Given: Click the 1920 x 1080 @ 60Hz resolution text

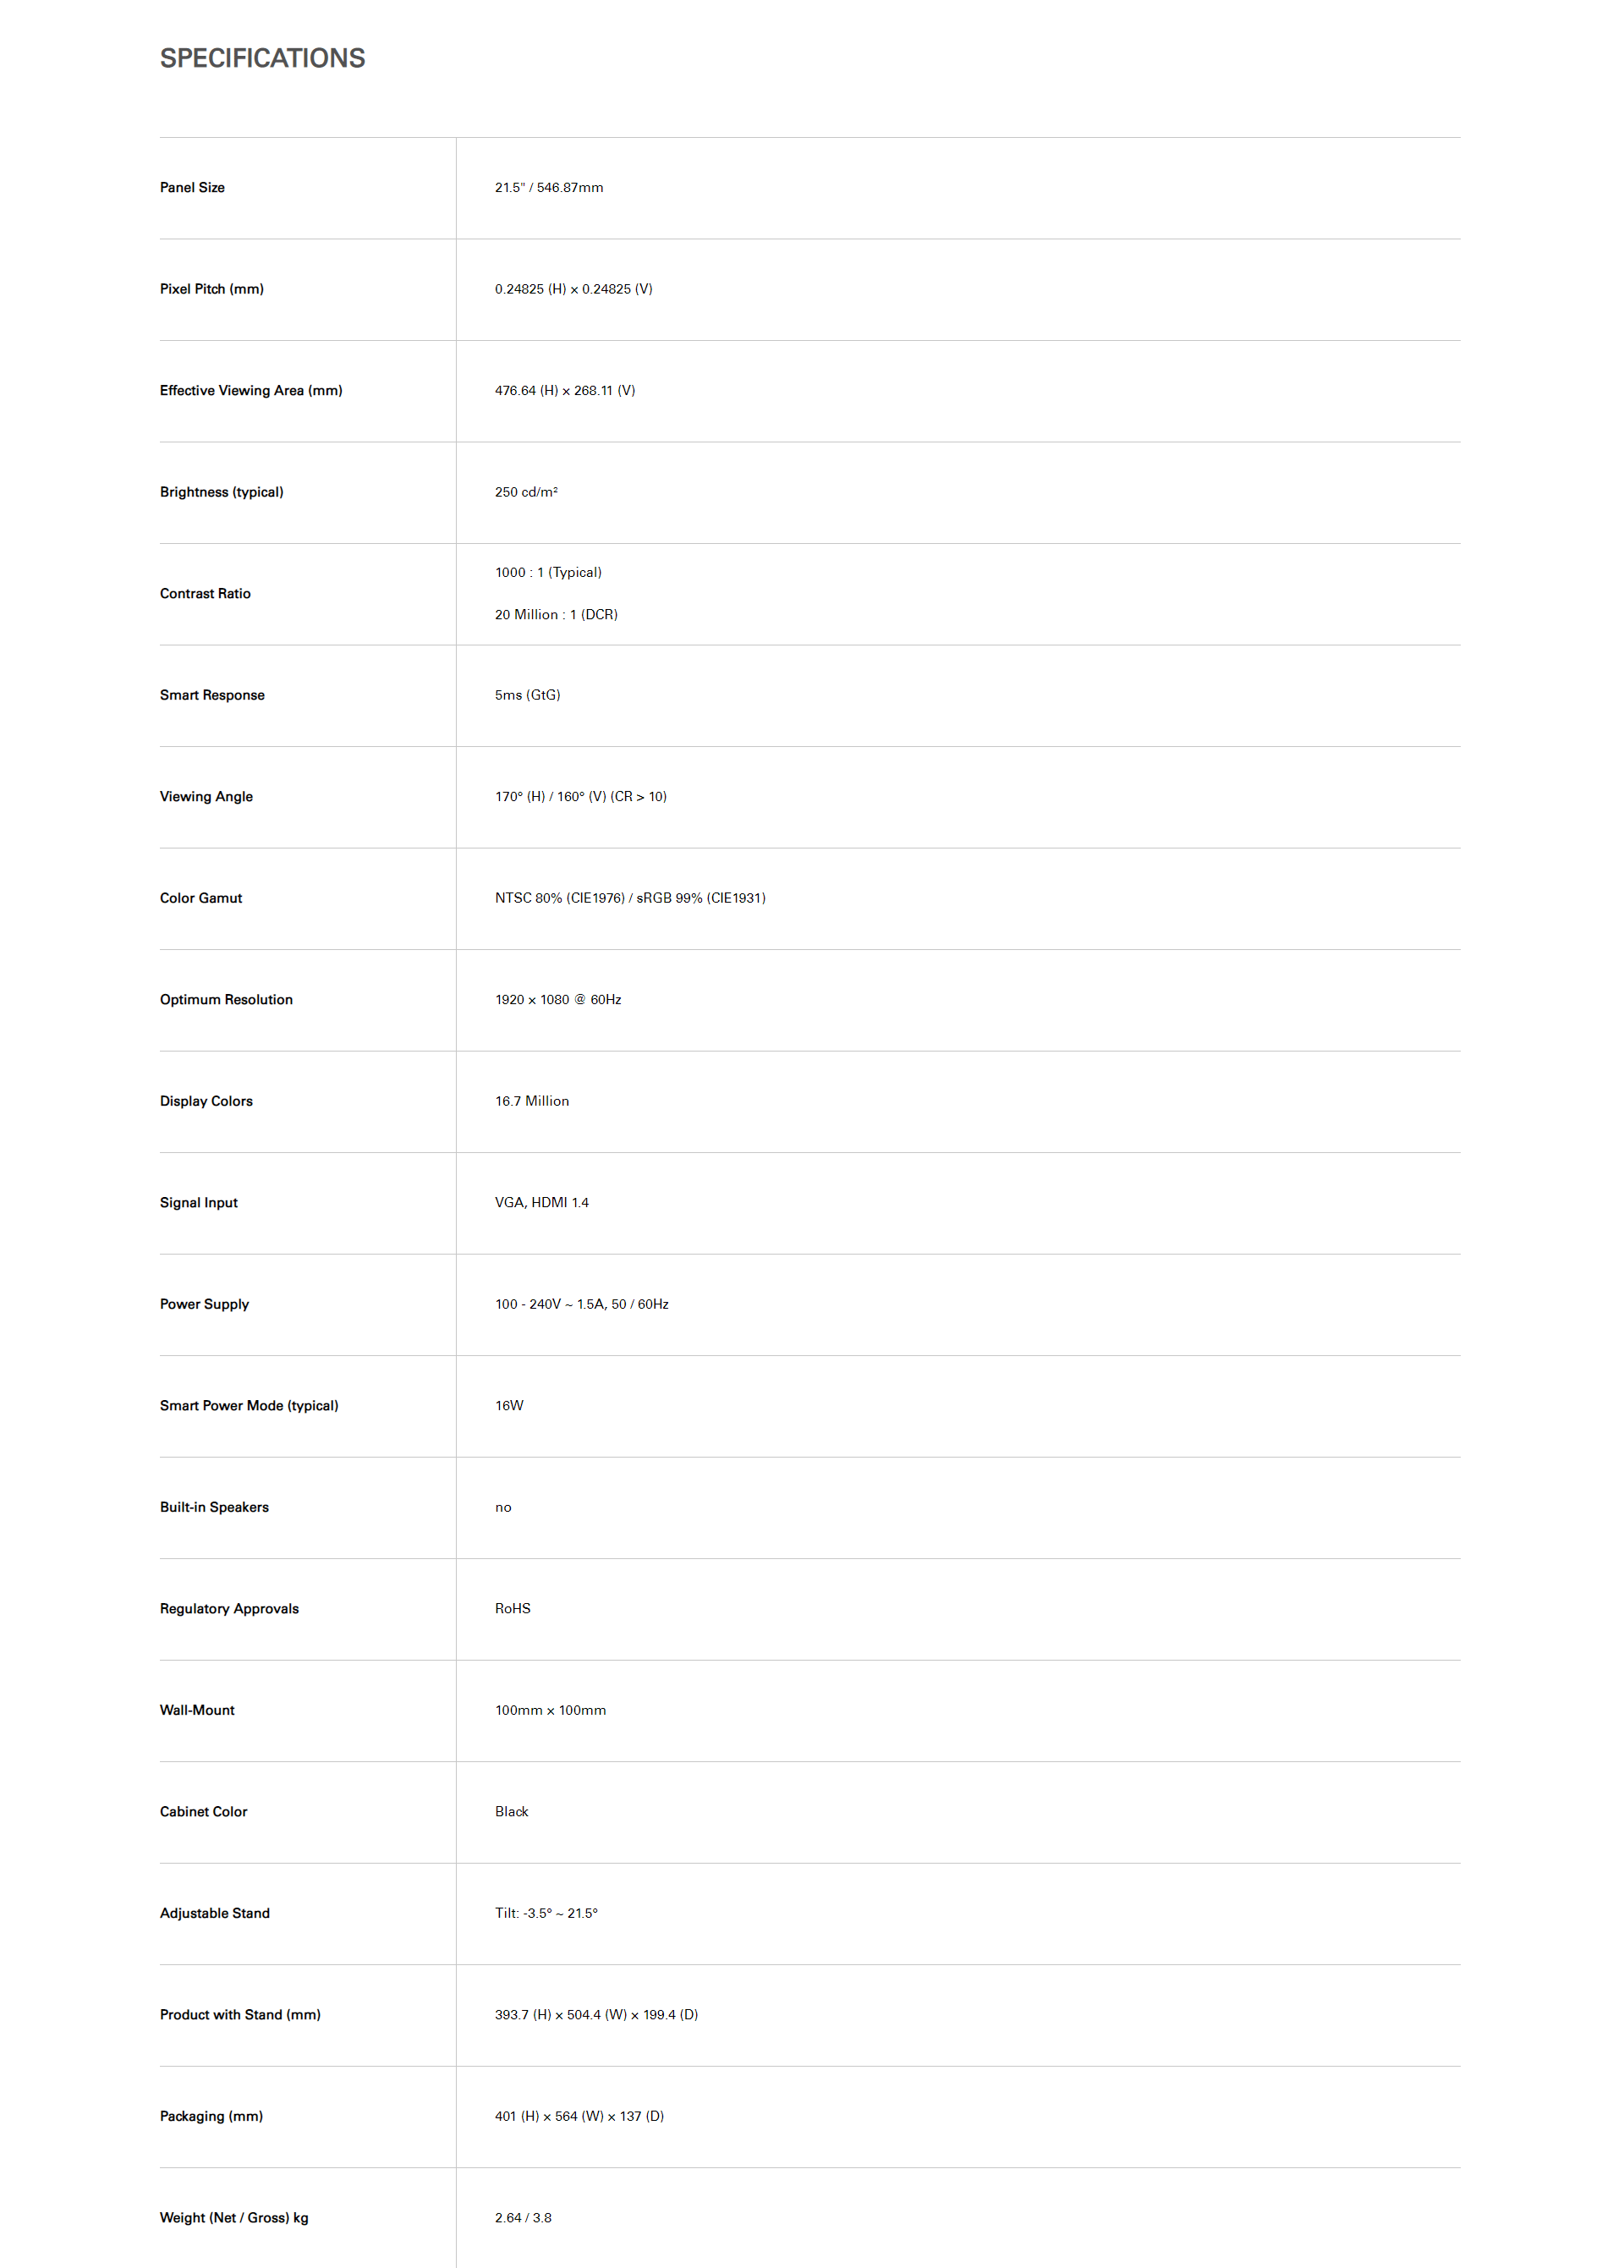Looking at the screenshot, I should [x=558, y=1000].
